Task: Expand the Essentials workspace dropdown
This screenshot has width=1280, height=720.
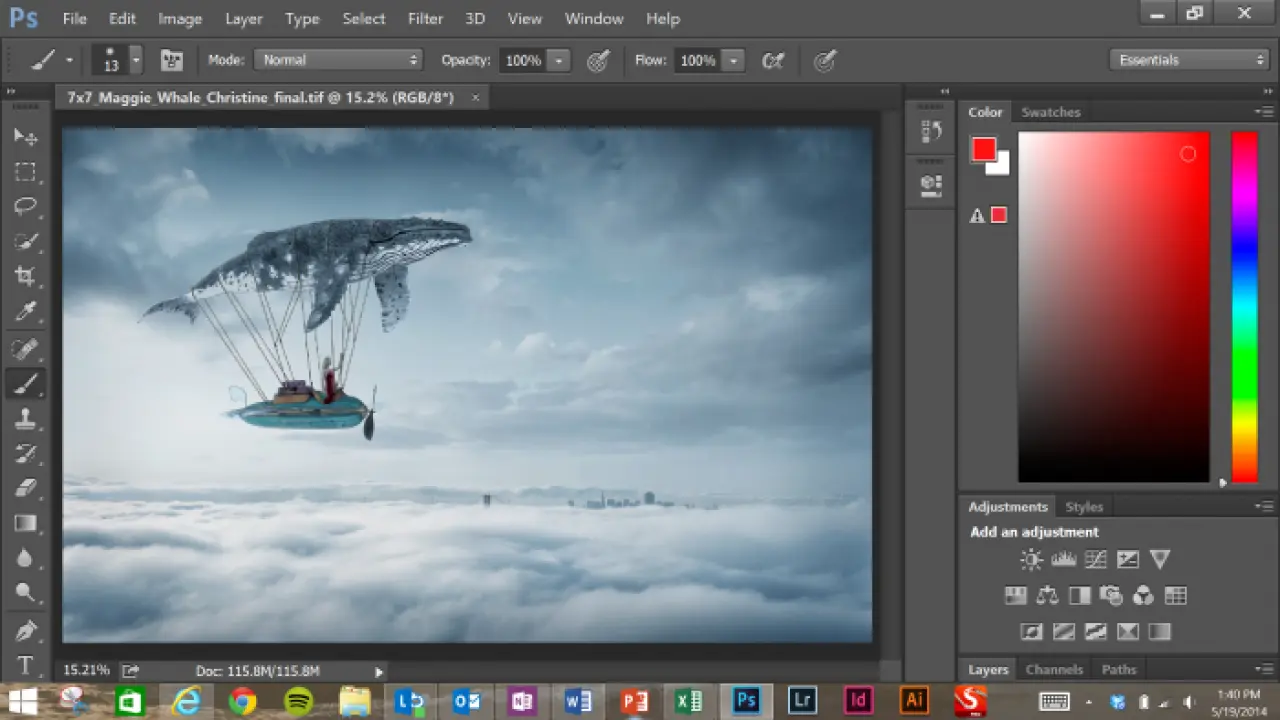Action: 1189,60
